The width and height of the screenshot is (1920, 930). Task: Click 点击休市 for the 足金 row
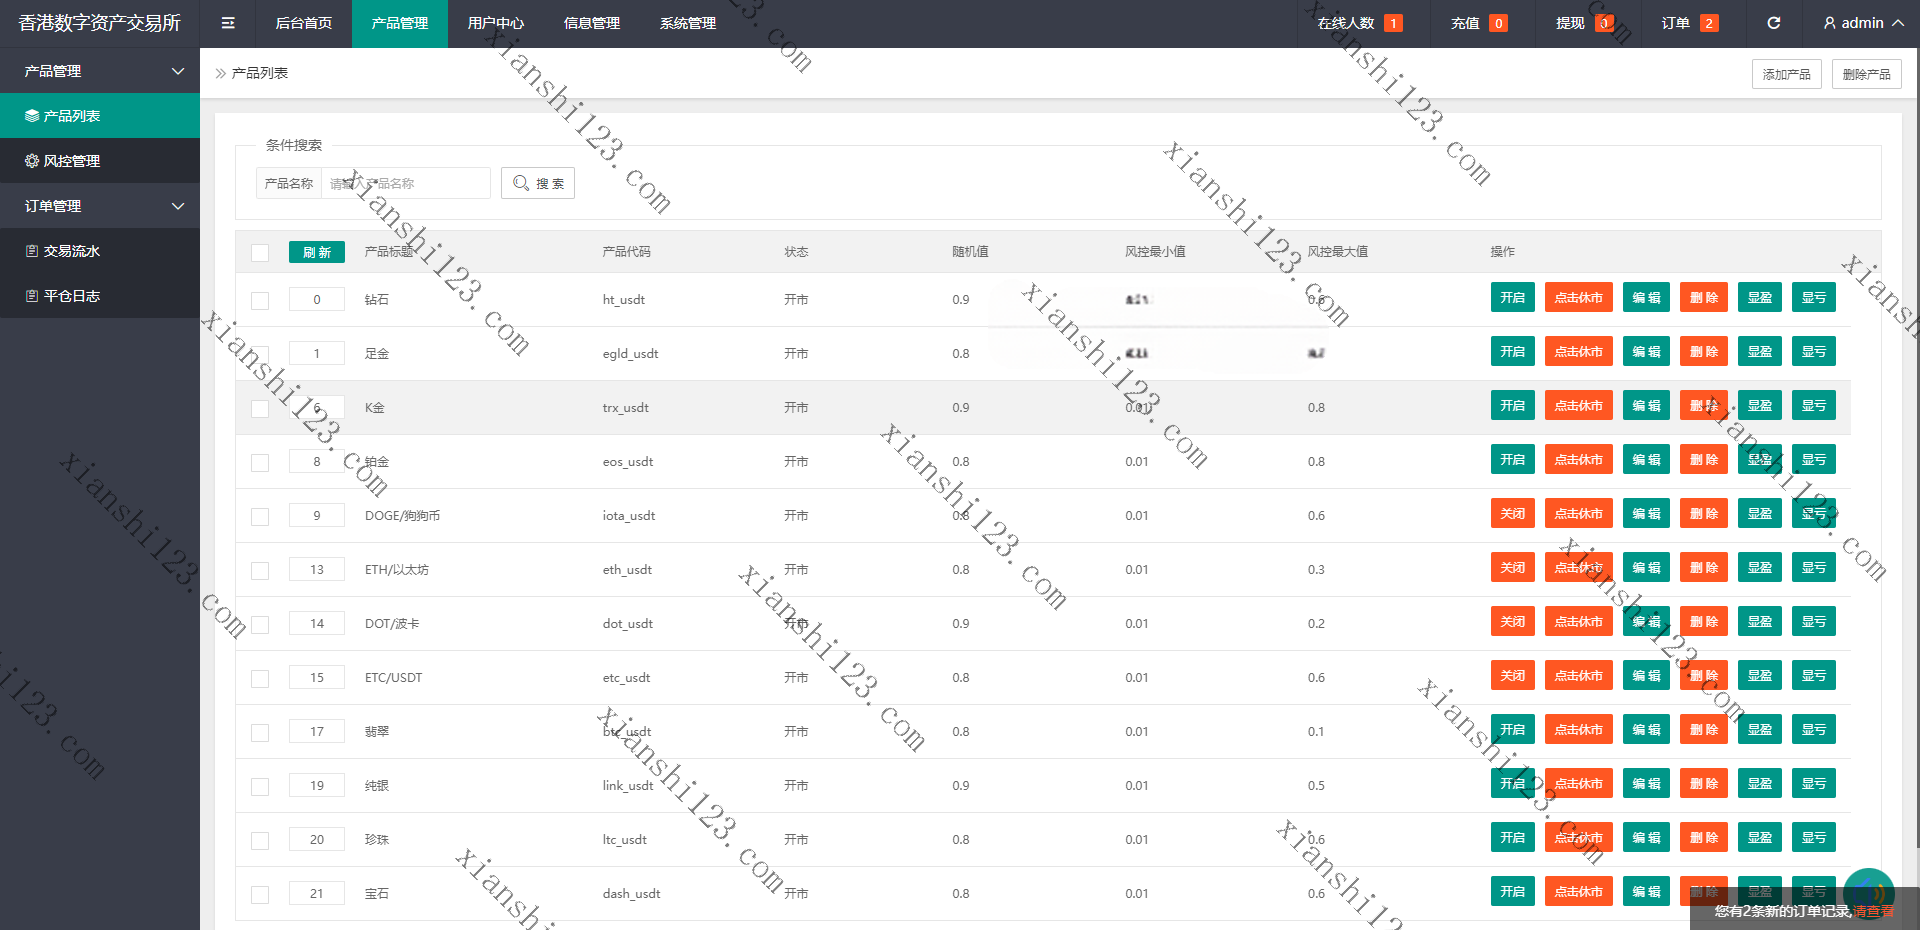1579,352
